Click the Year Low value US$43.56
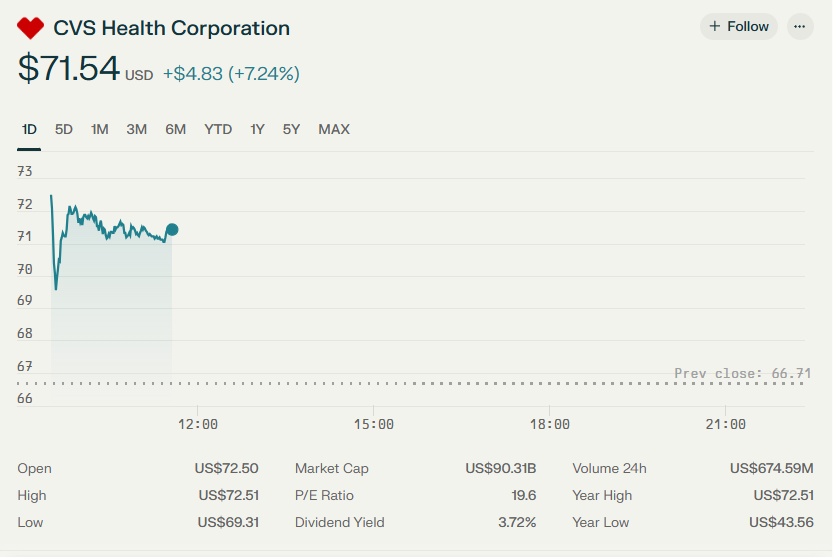Screen dimensions: 833x557 tap(781, 522)
